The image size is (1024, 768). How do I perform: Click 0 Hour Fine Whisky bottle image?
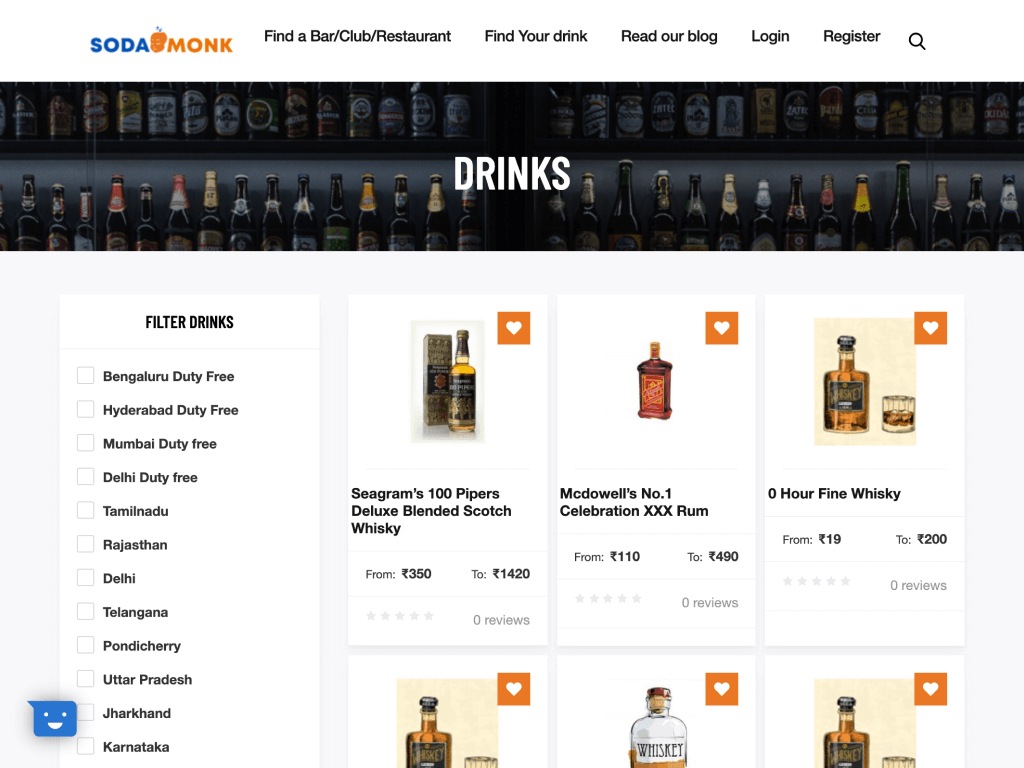click(x=865, y=381)
